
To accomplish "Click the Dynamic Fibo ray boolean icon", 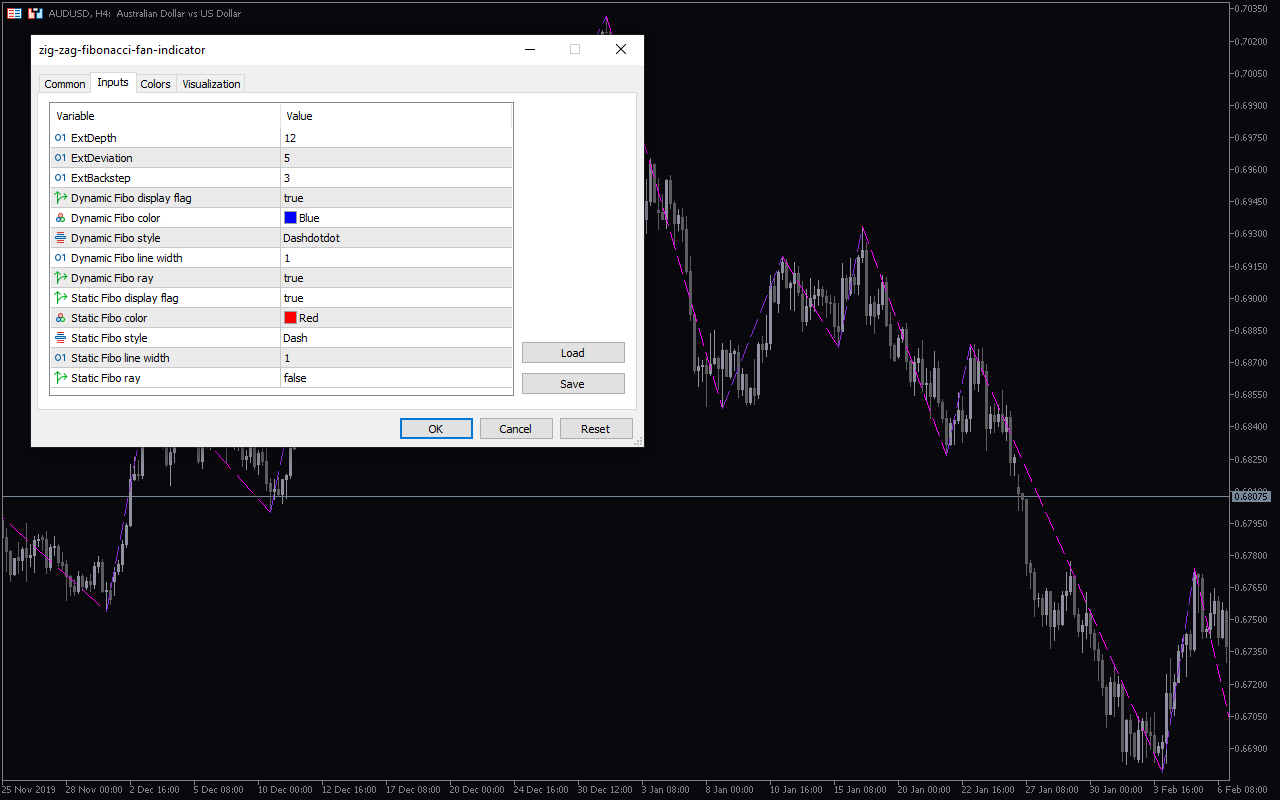I will pos(60,278).
